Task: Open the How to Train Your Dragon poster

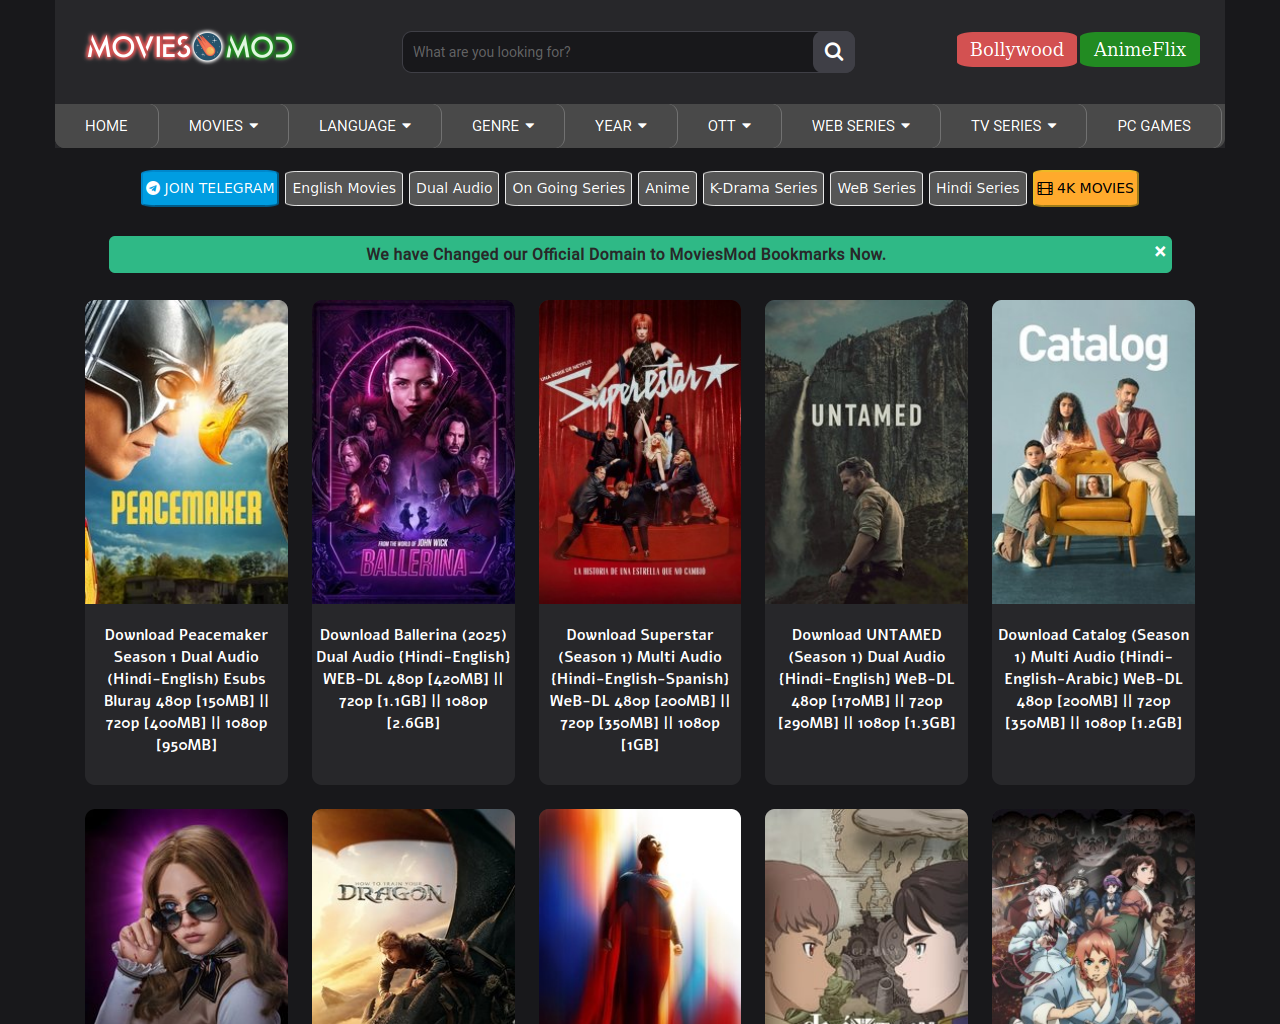Action: click(413, 916)
